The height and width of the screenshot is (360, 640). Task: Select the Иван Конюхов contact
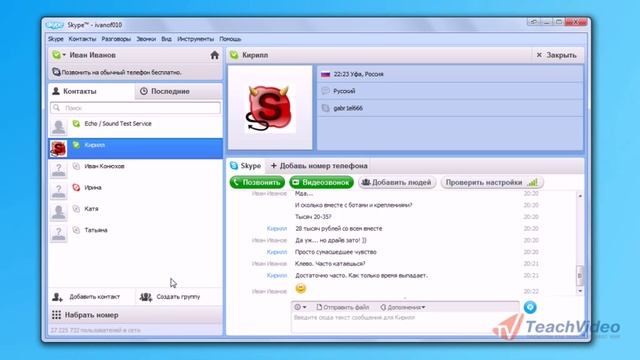pyautogui.click(x=136, y=169)
